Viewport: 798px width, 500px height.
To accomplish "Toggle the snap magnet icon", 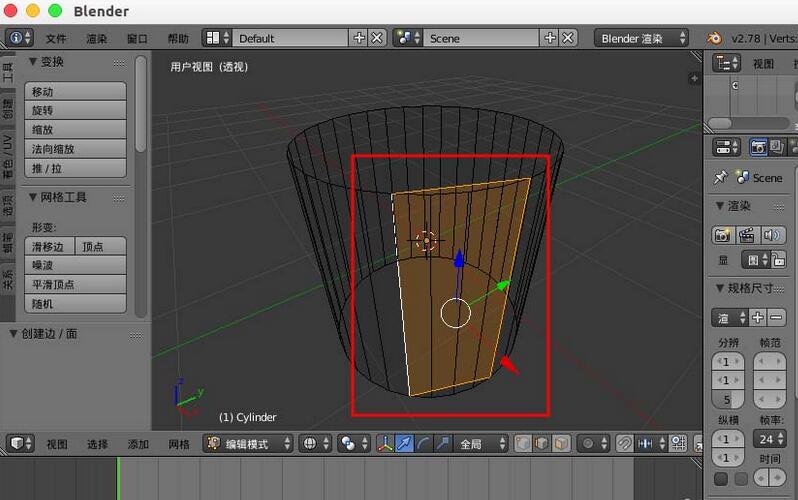I will [x=624, y=443].
